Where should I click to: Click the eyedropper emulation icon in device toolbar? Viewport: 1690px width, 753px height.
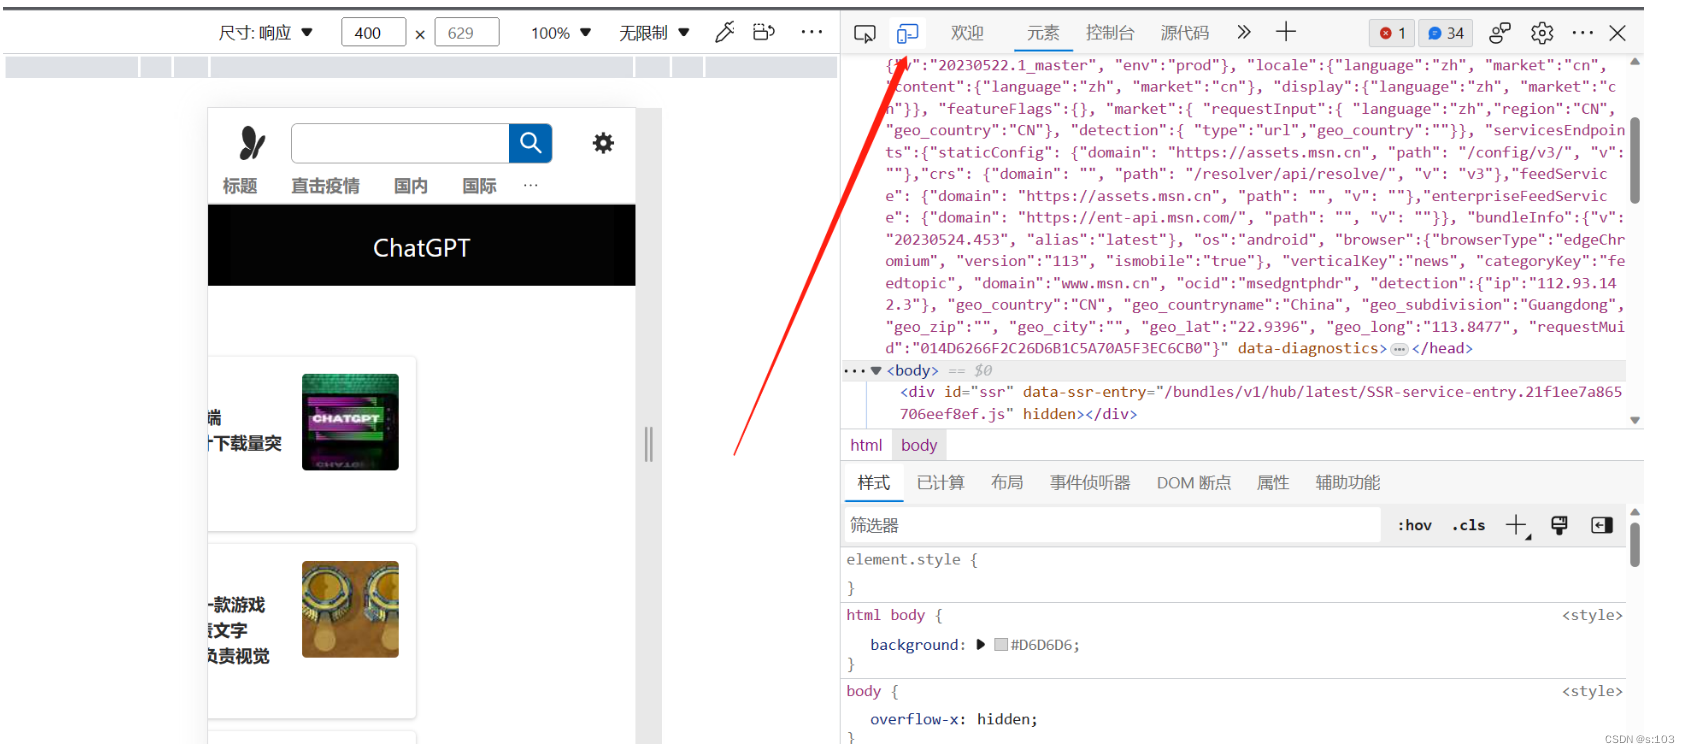[725, 32]
